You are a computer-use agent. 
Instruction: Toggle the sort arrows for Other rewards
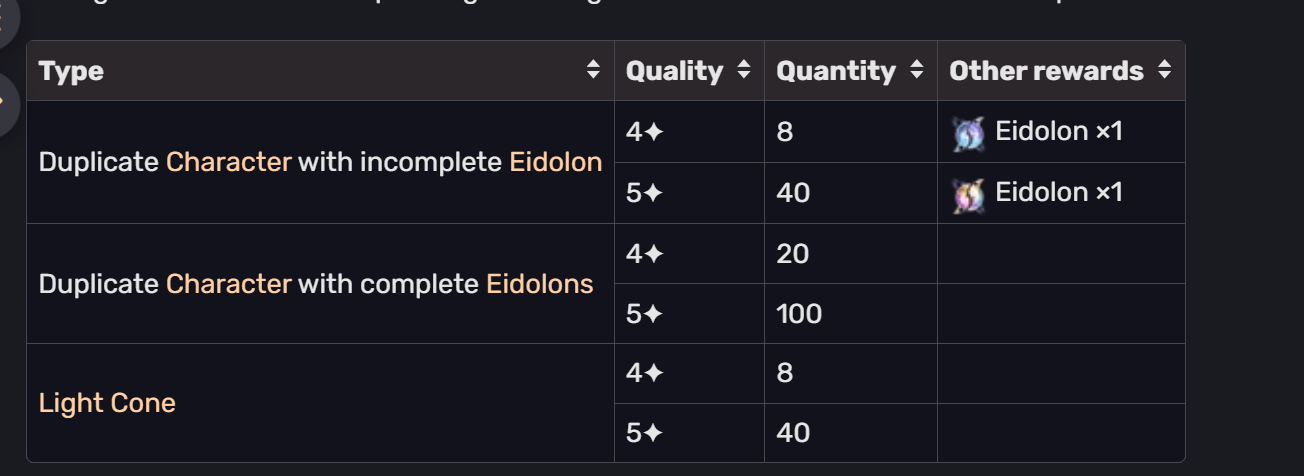click(1164, 71)
